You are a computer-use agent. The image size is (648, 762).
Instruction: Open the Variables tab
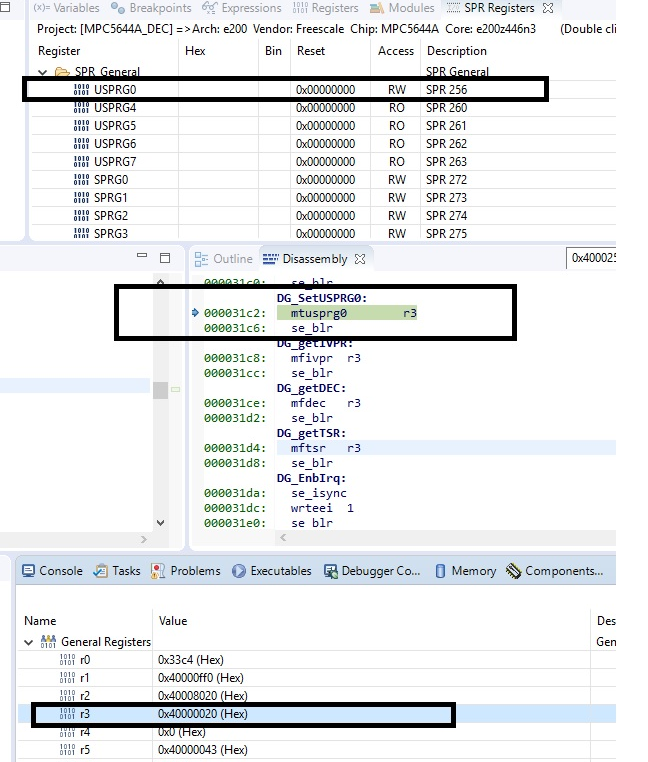[66, 8]
